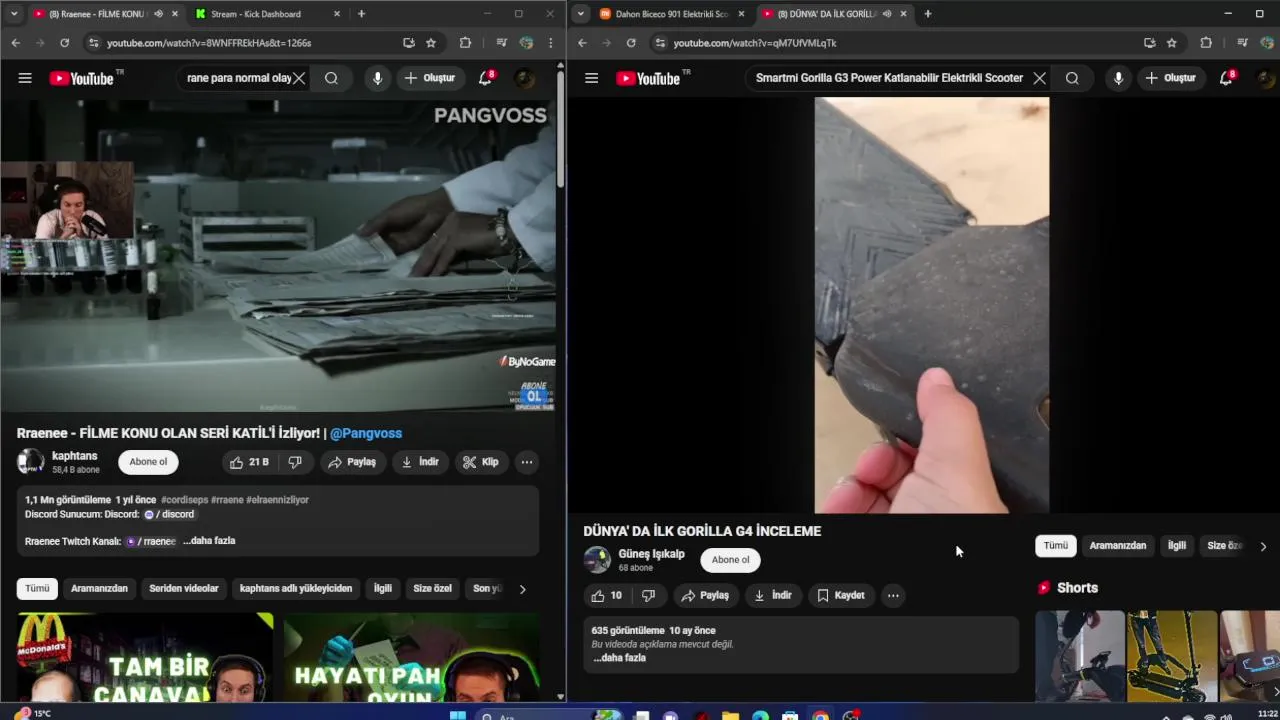
Task: Open tab search dropdown in left browser
Action: [13, 14]
